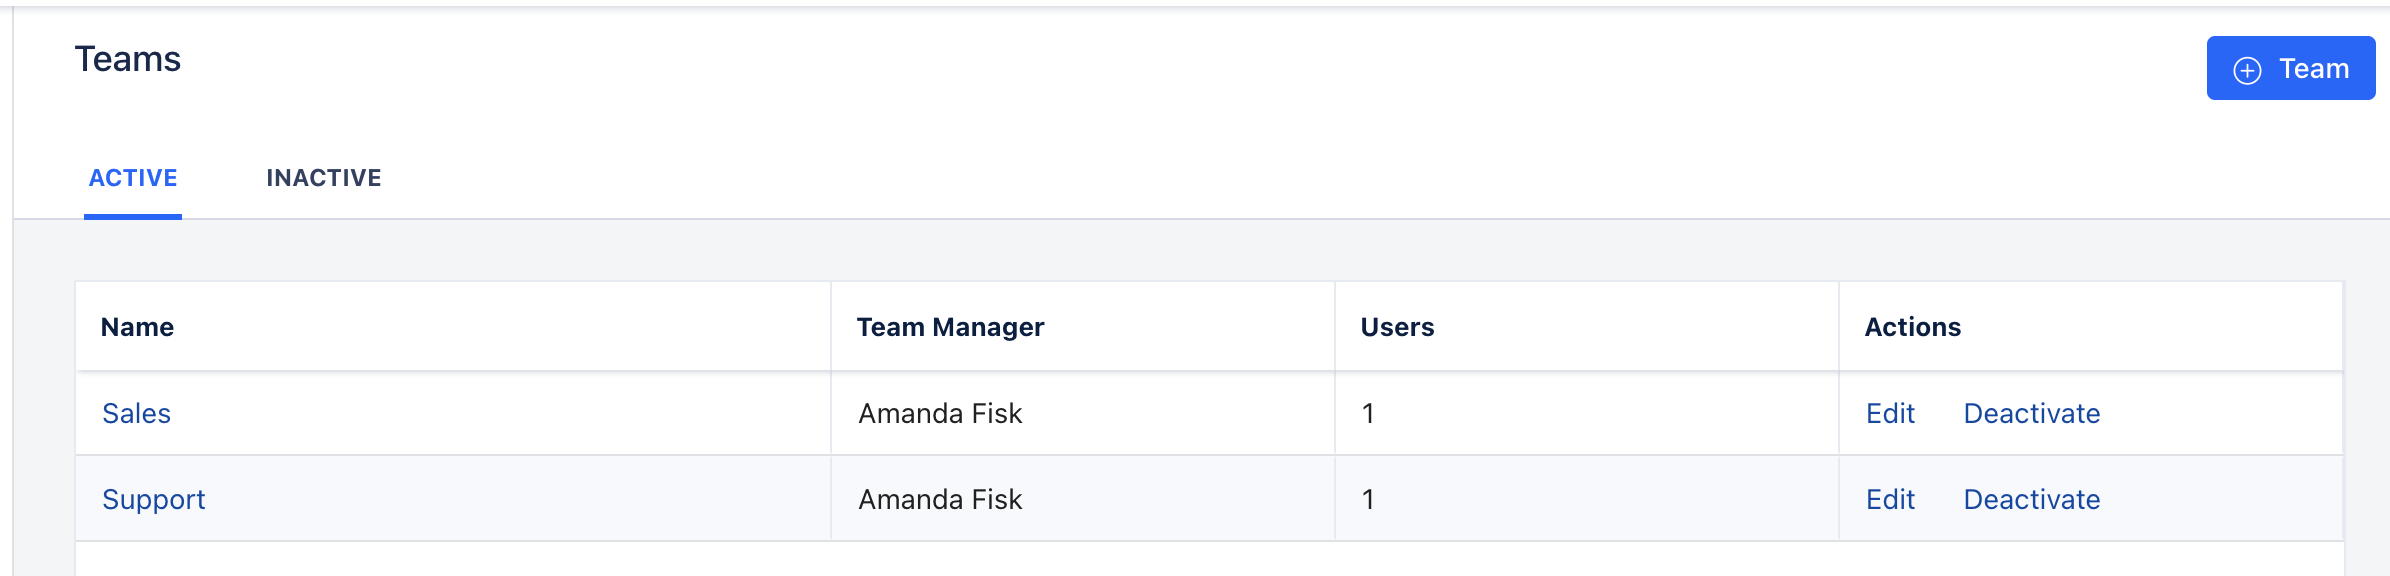Open the Sales team link
This screenshot has height=576, width=2390.
click(136, 414)
